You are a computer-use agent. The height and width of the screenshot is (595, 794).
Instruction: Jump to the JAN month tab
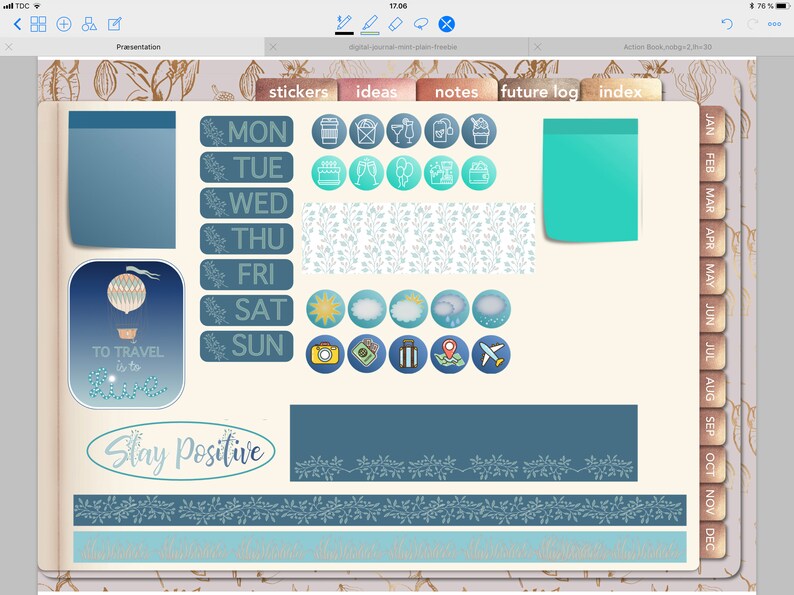point(712,125)
